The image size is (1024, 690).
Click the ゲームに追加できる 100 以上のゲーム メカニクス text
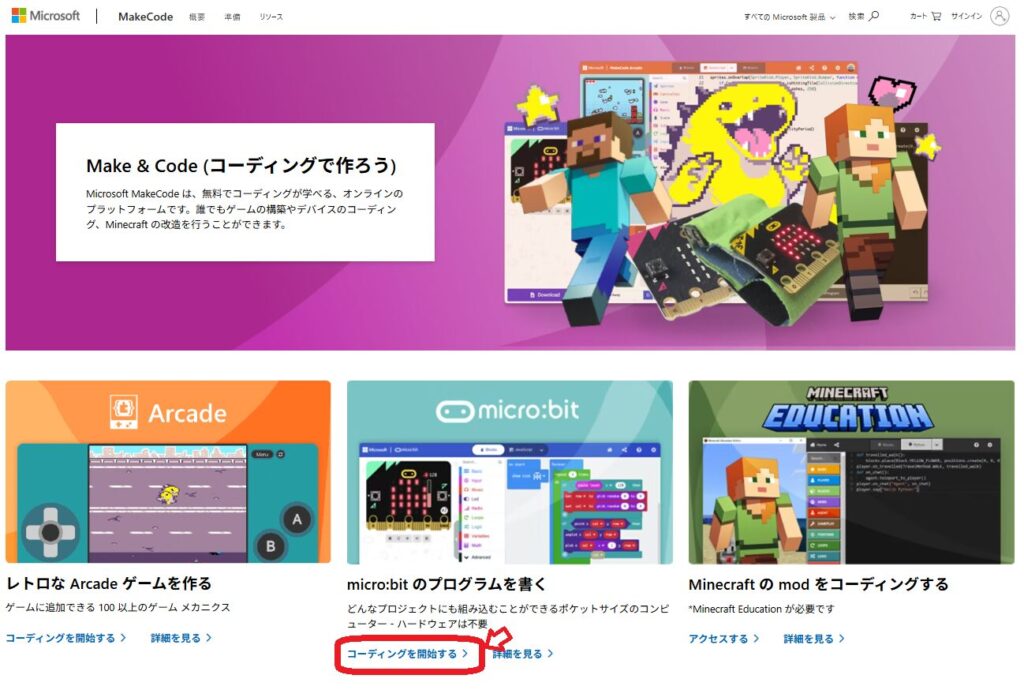click(118, 608)
